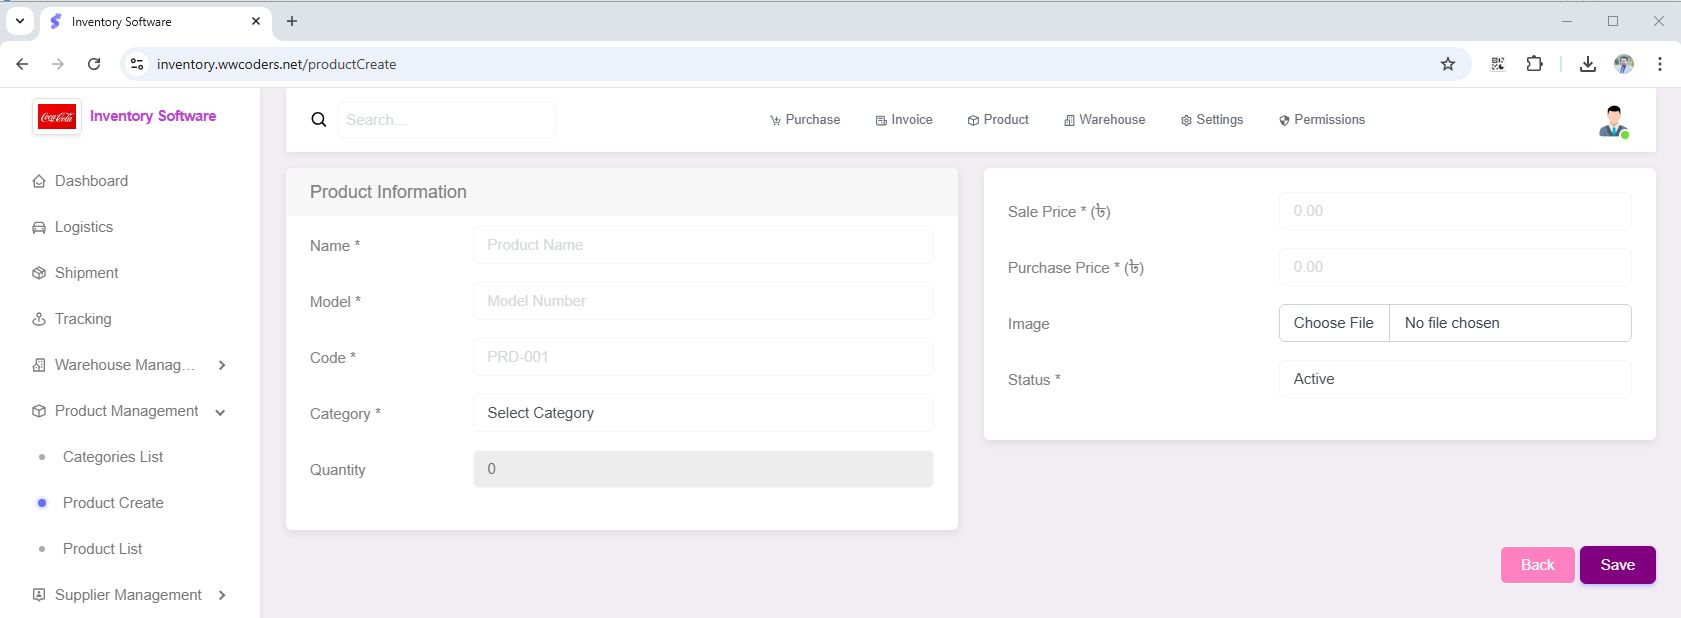This screenshot has height=618, width=1681.
Task: Bookmark this page with star icon
Action: pyautogui.click(x=1447, y=64)
